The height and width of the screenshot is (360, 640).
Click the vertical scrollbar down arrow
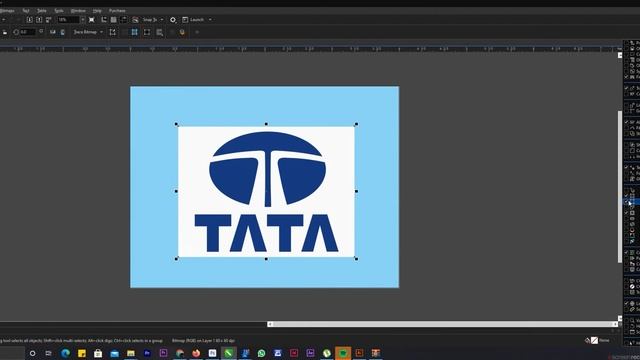click(620, 318)
